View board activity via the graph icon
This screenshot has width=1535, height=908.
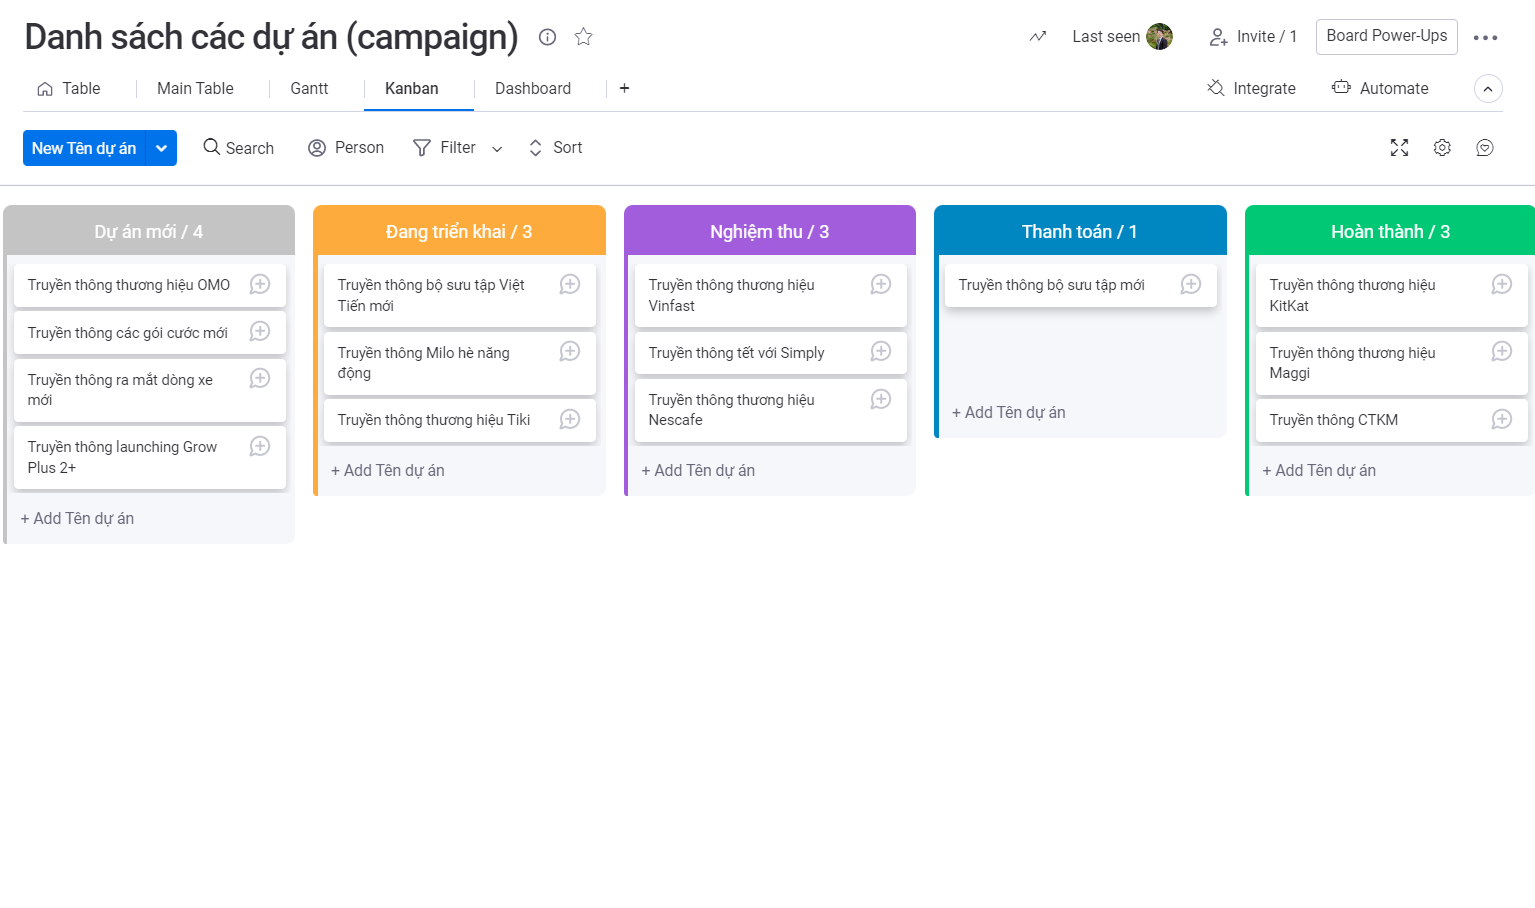tap(1037, 36)
